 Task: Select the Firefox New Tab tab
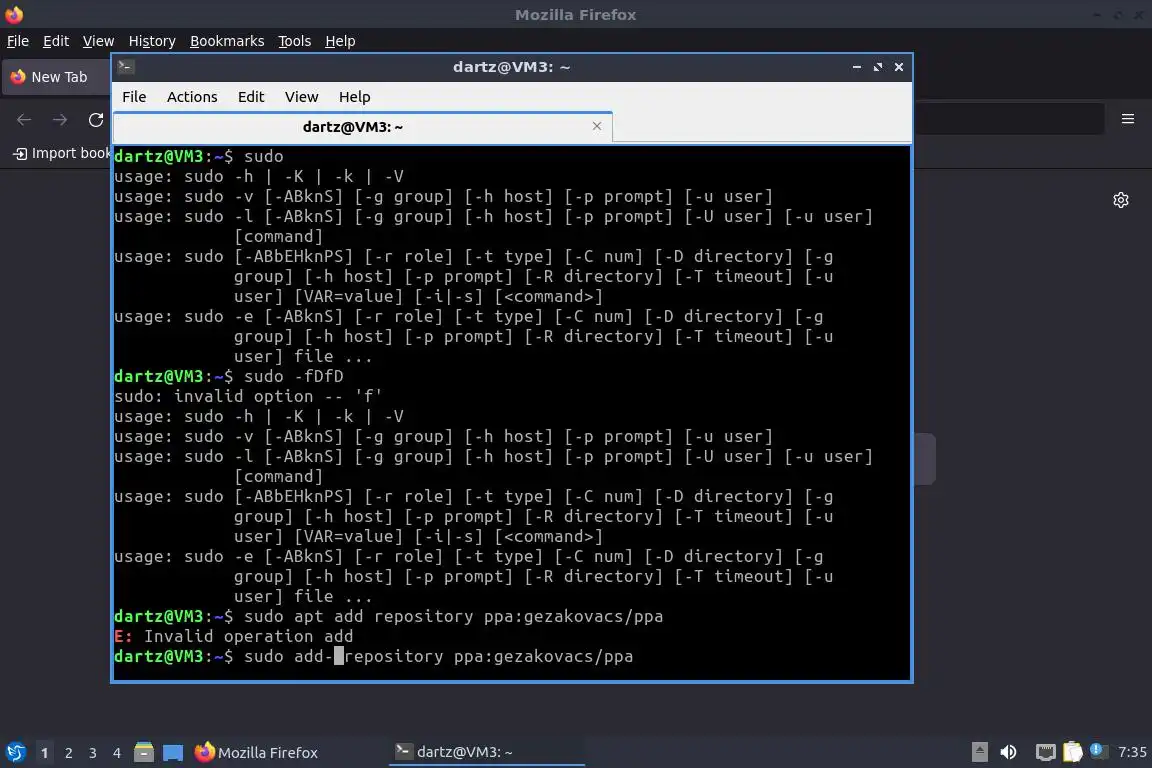[57, 77]
